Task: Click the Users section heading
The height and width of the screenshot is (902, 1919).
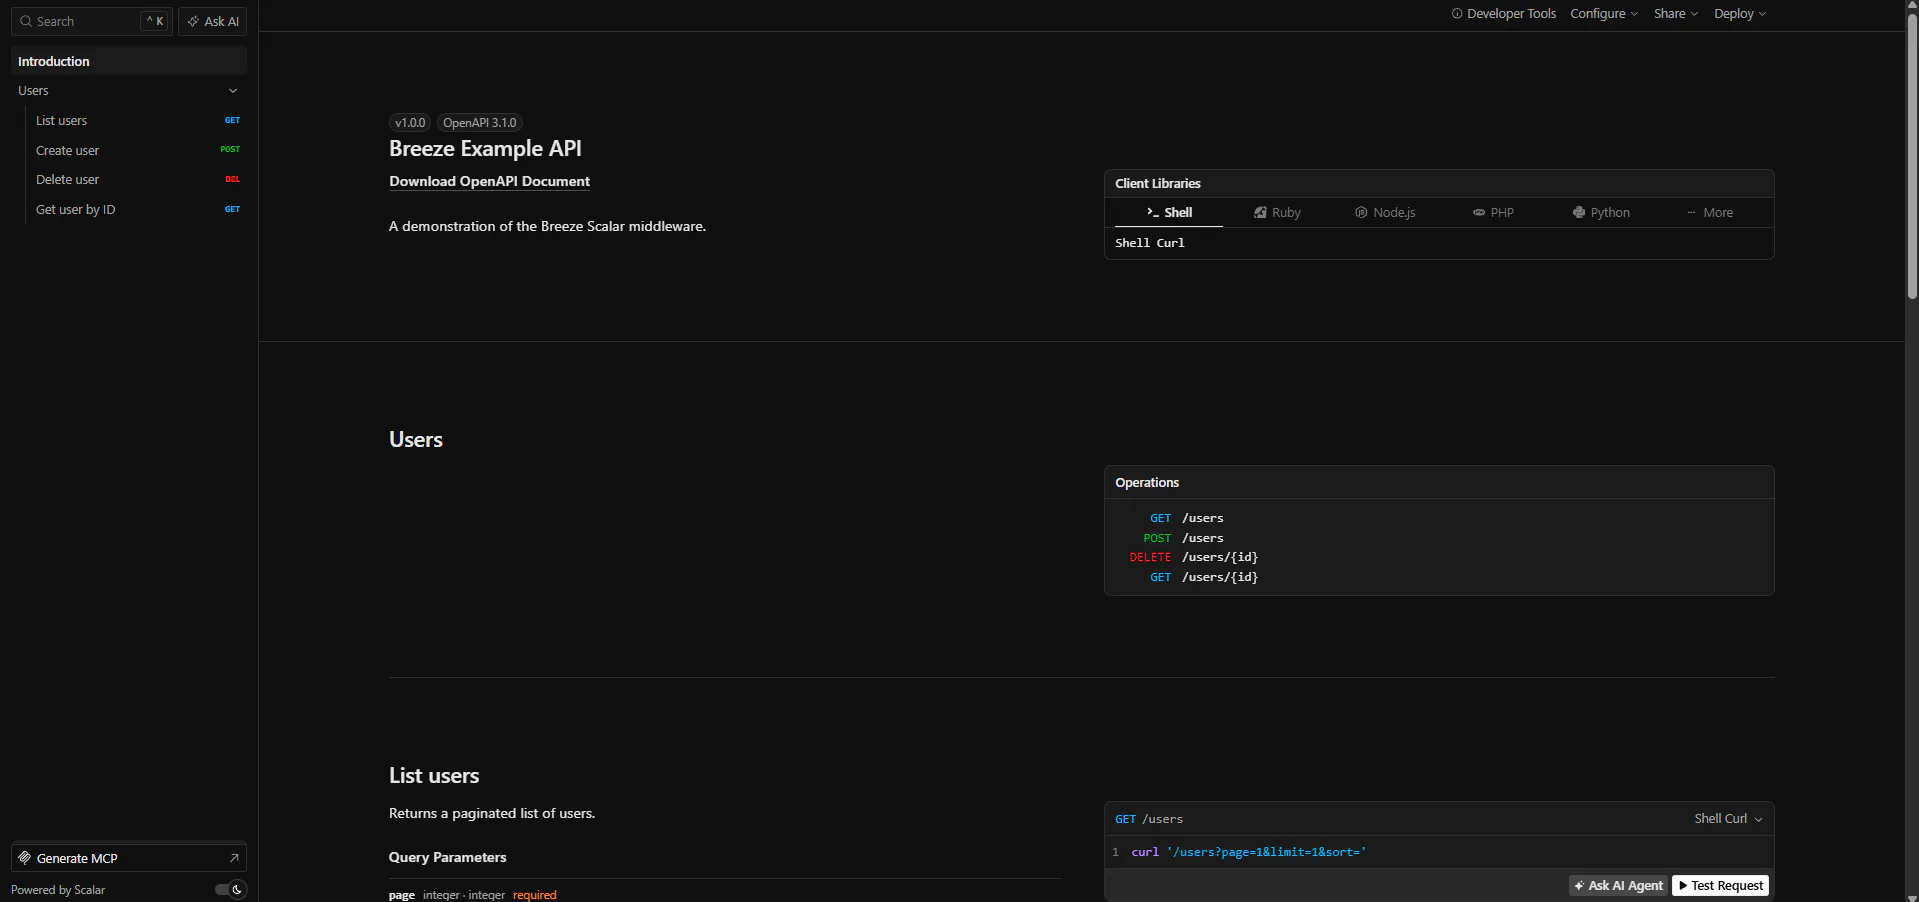Action: [x=416, y=440]
